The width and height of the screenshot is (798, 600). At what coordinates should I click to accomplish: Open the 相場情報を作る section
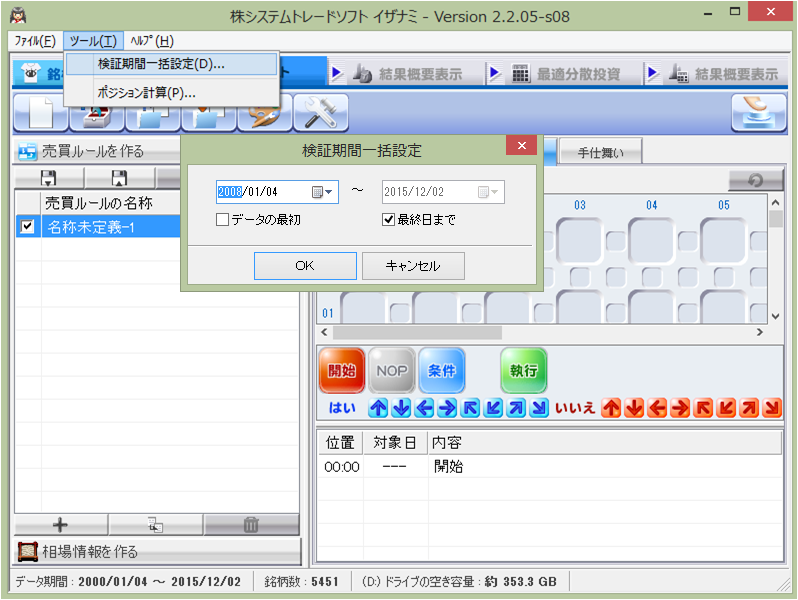pyautogui.click(x=158, y=552)
